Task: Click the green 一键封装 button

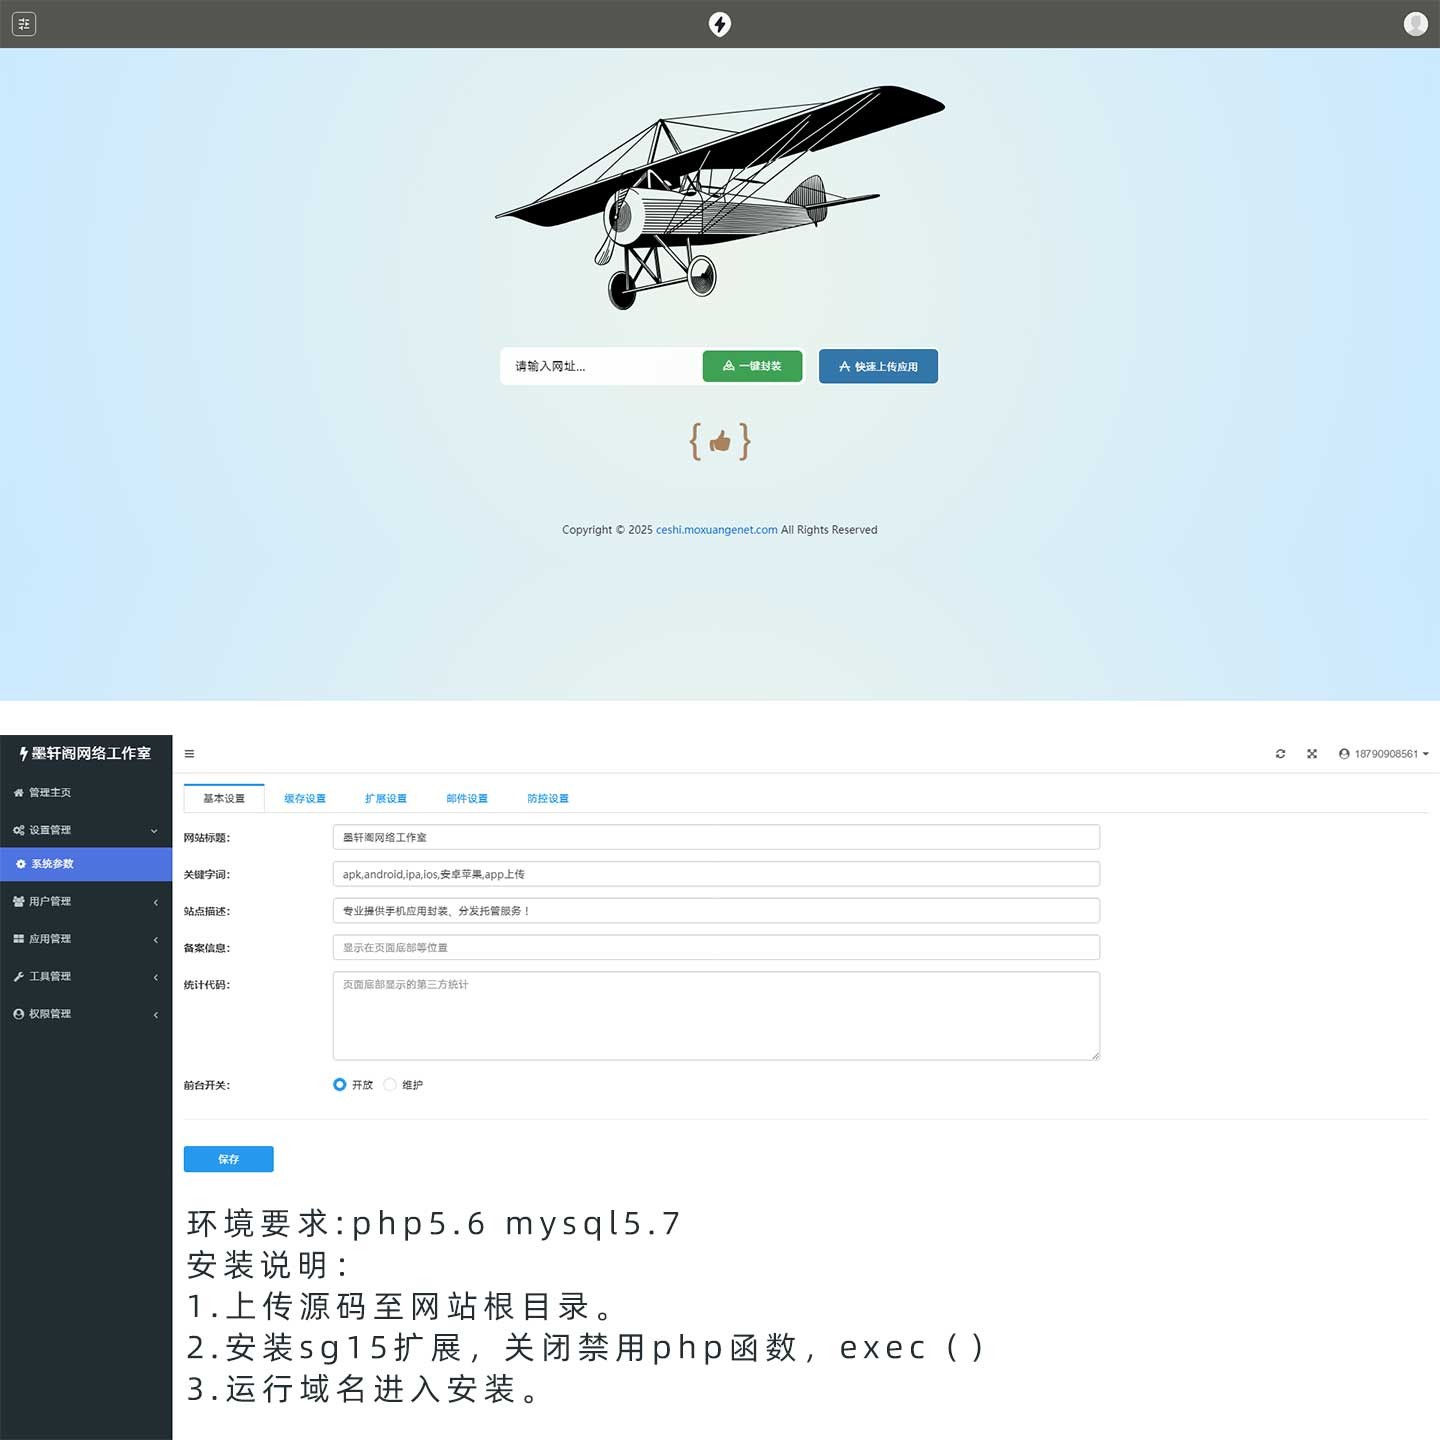Action: (752, 366)
